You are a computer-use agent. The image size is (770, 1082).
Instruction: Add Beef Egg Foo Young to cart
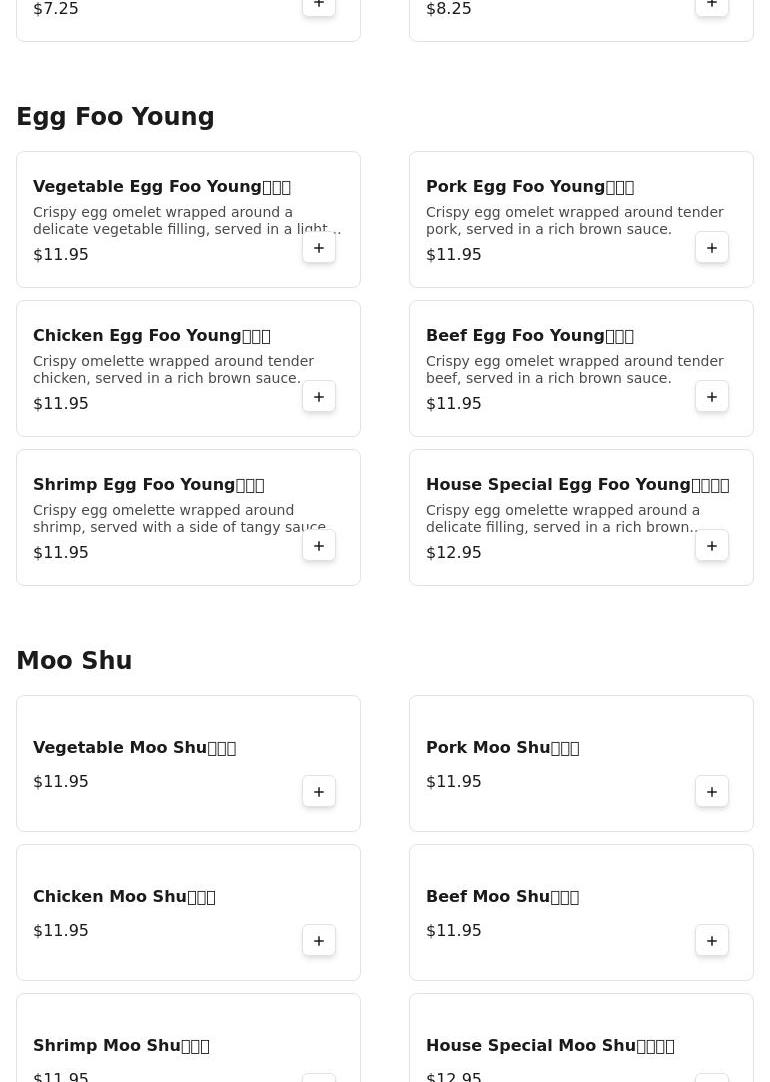coord(712,397)
